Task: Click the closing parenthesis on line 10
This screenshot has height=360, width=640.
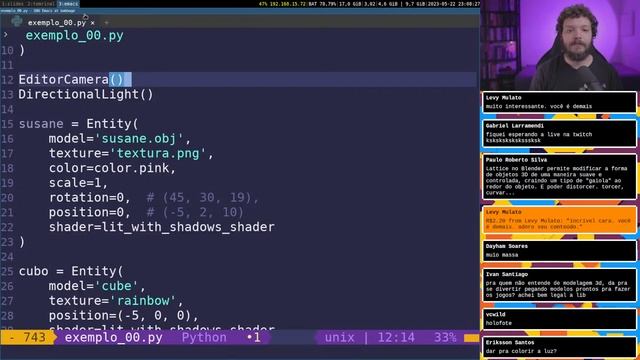Action: coord(22,50)
